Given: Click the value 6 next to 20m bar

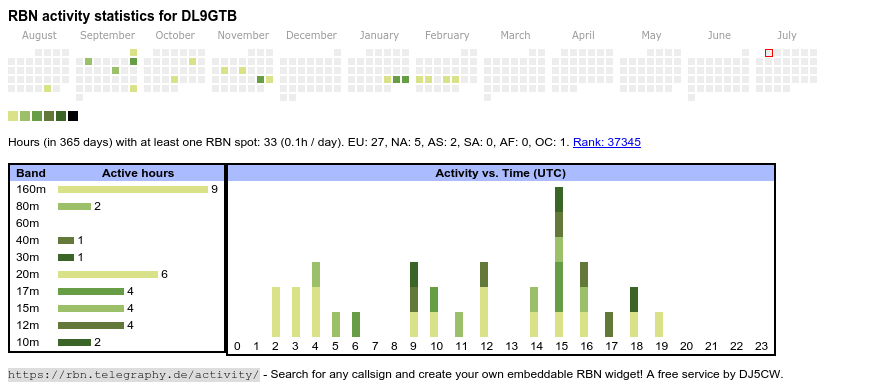Looking at the screenshot, I should coord(164,274).
